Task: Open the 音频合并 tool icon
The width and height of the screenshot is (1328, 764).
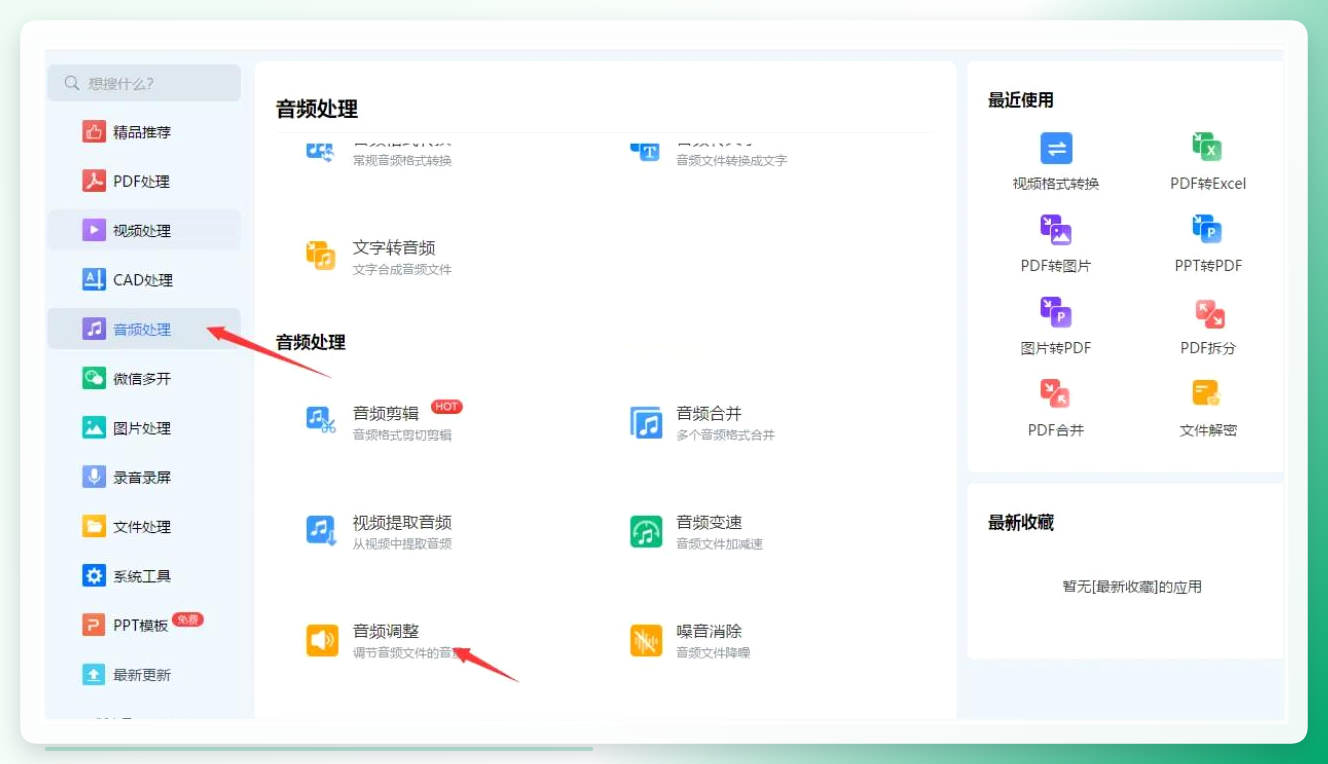Action: pyautogui.click(x=646, y=422)
